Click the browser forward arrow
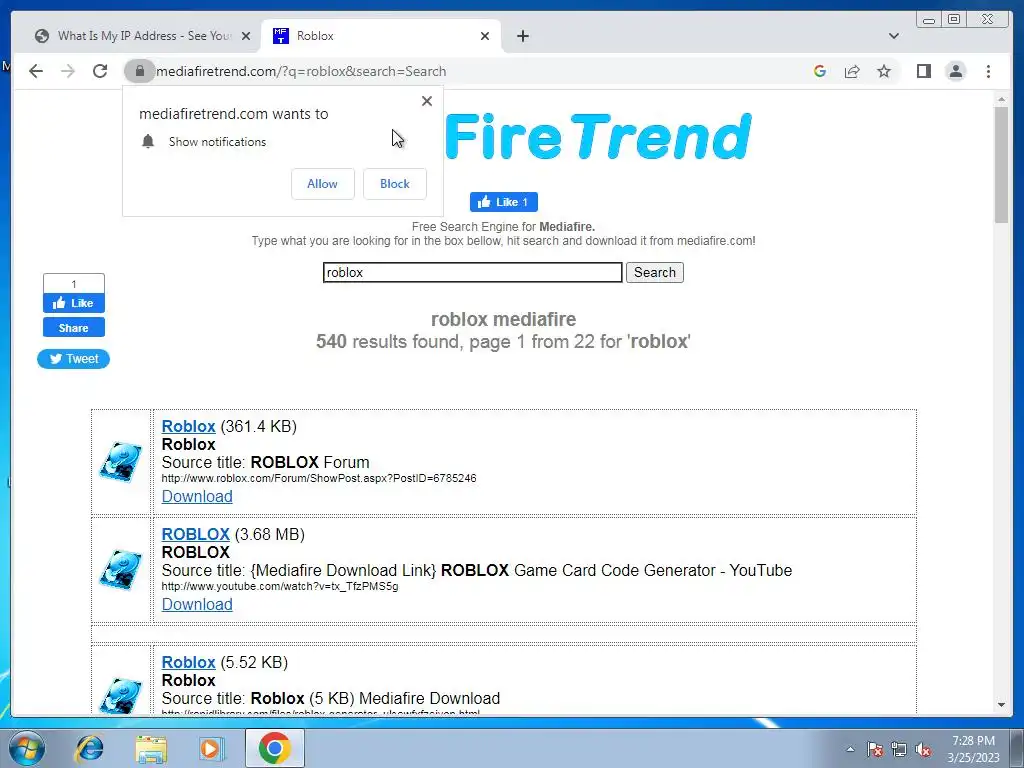This screenshot has height=768, width=1024. pos(68,71)
